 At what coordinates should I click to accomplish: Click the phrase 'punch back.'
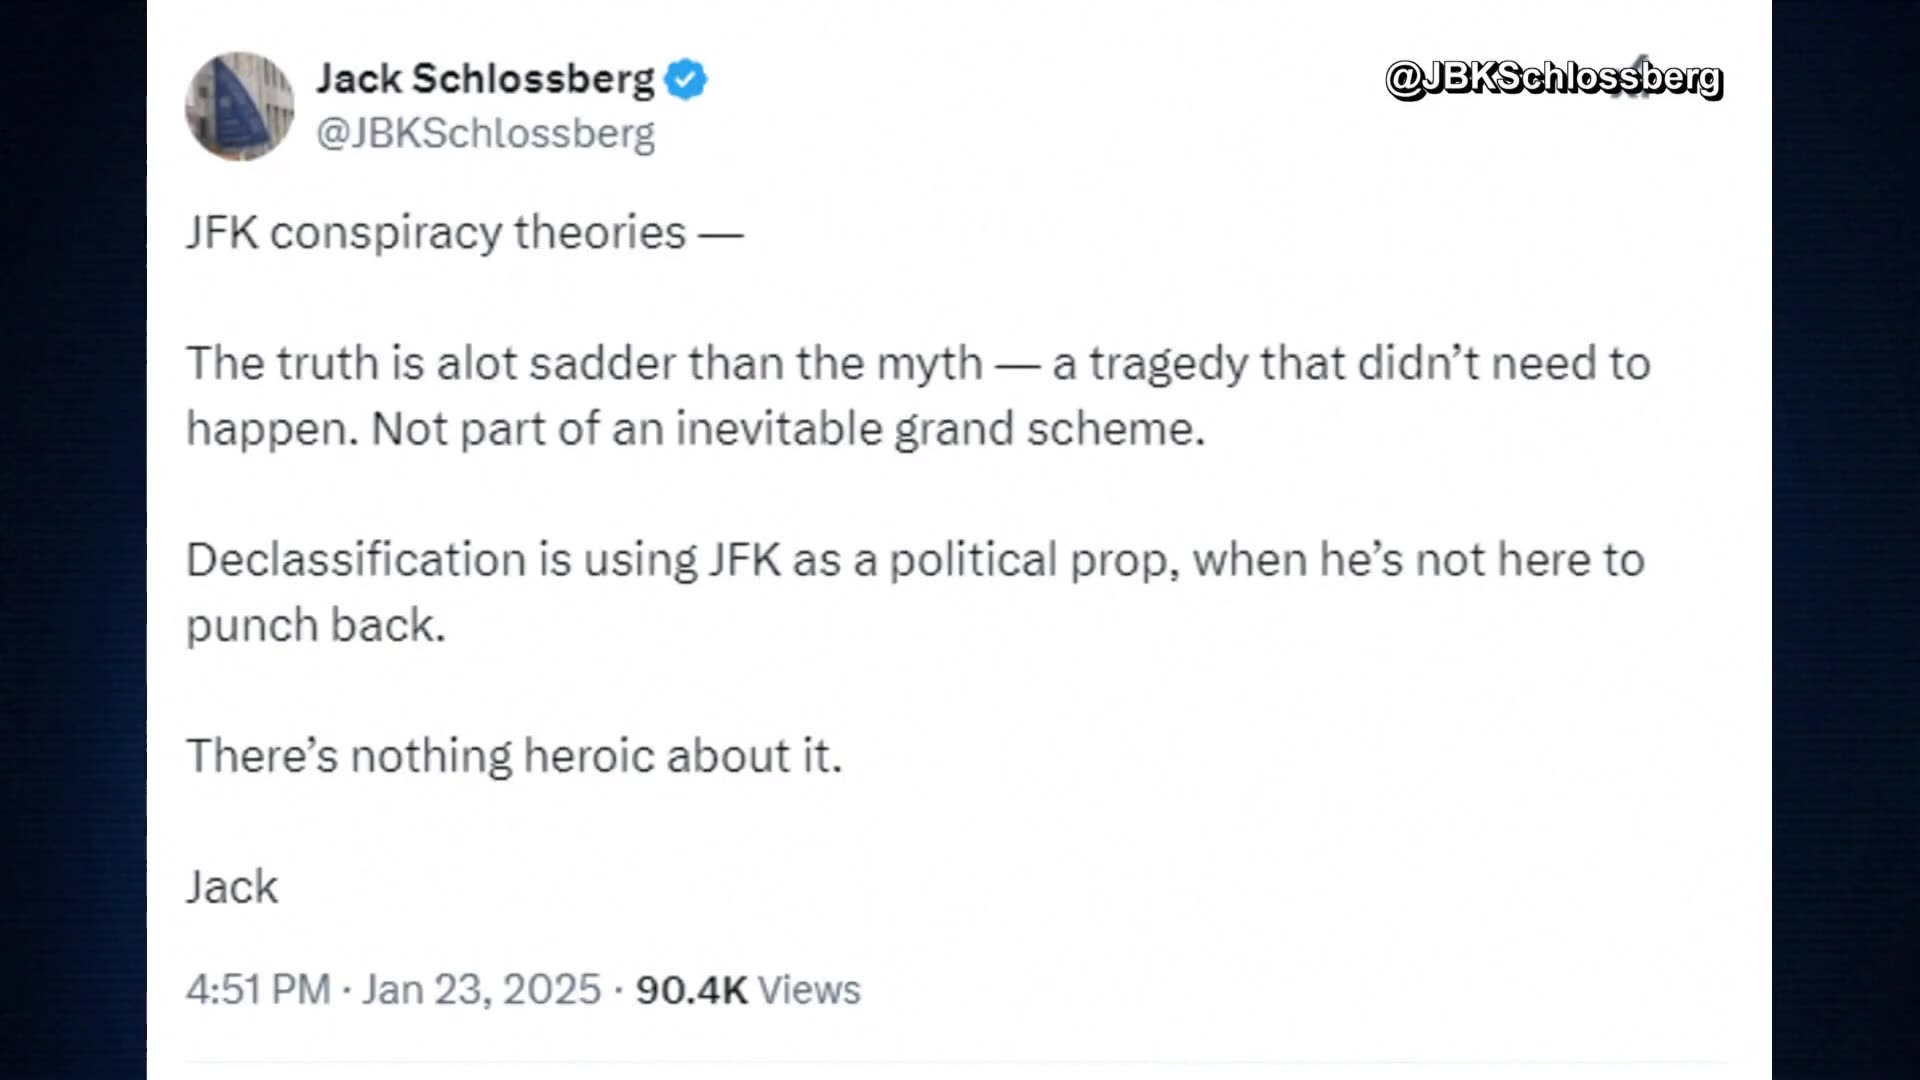pos(316,627)
